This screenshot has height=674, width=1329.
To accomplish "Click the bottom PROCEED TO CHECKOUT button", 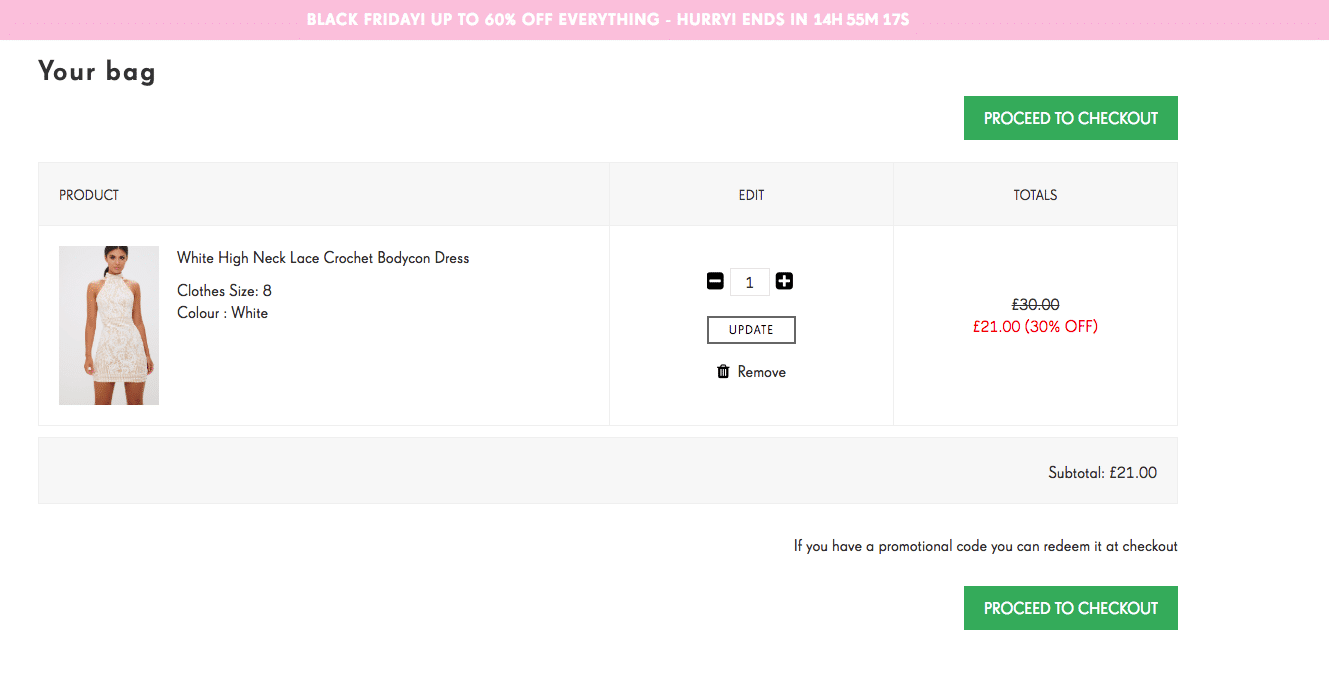I will pyautogui.click(x=1070, y=607).
